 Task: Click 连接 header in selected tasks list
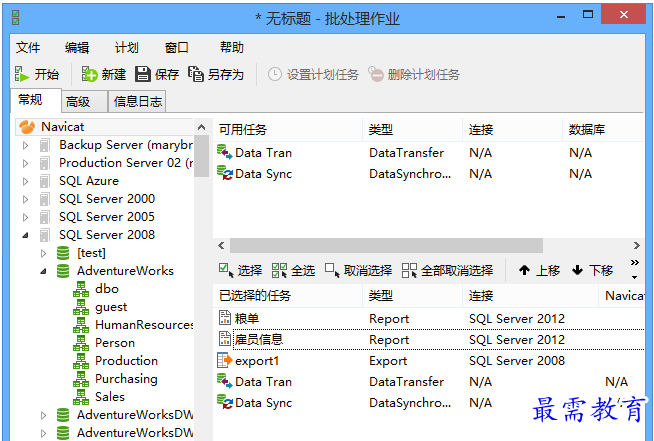(x=530, y=296)
